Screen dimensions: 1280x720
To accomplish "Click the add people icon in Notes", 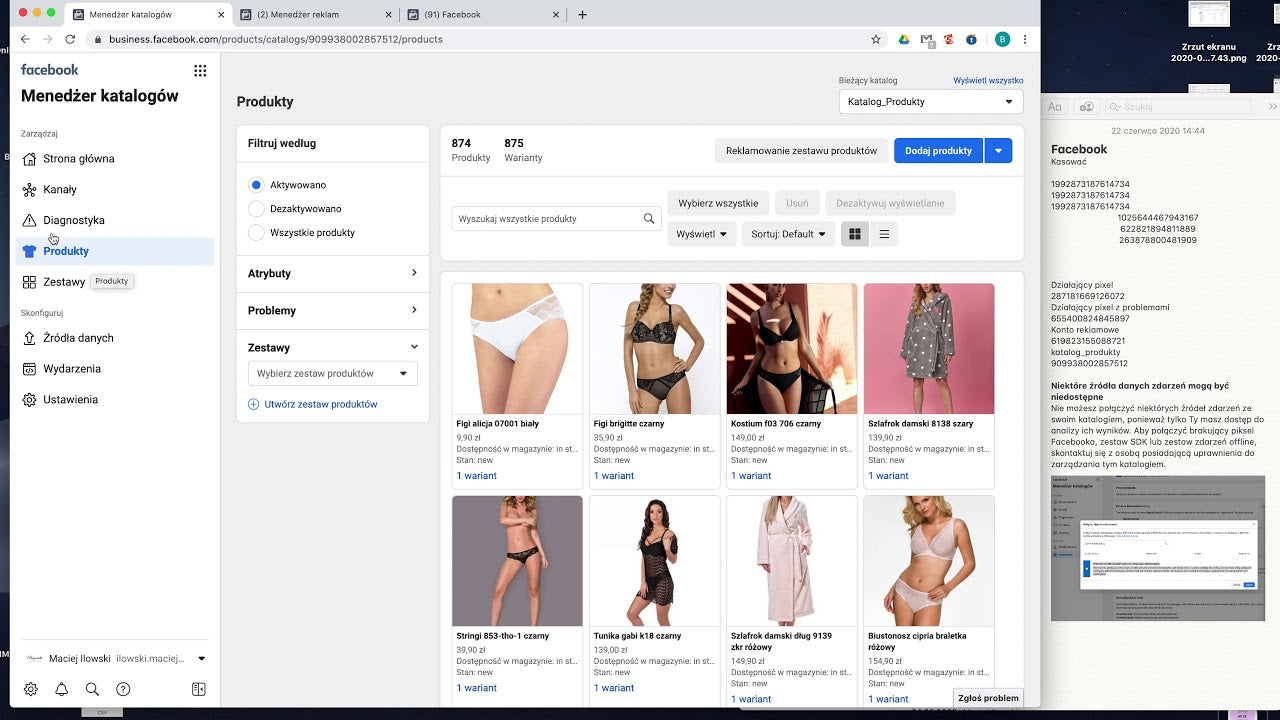I will pyautogui.click(x=1087, y=107).
